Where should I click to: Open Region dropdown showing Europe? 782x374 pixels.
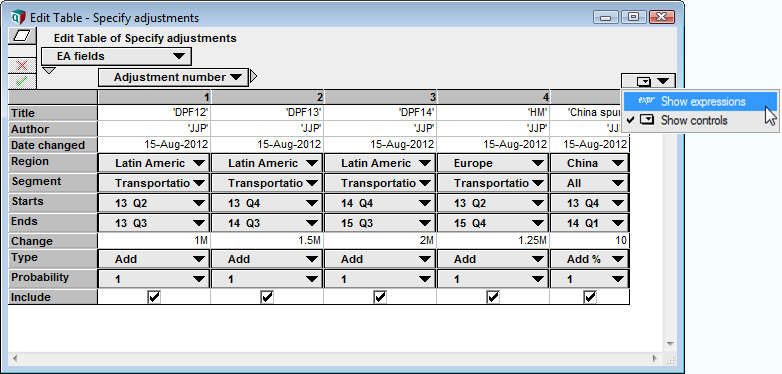[493, 163]
